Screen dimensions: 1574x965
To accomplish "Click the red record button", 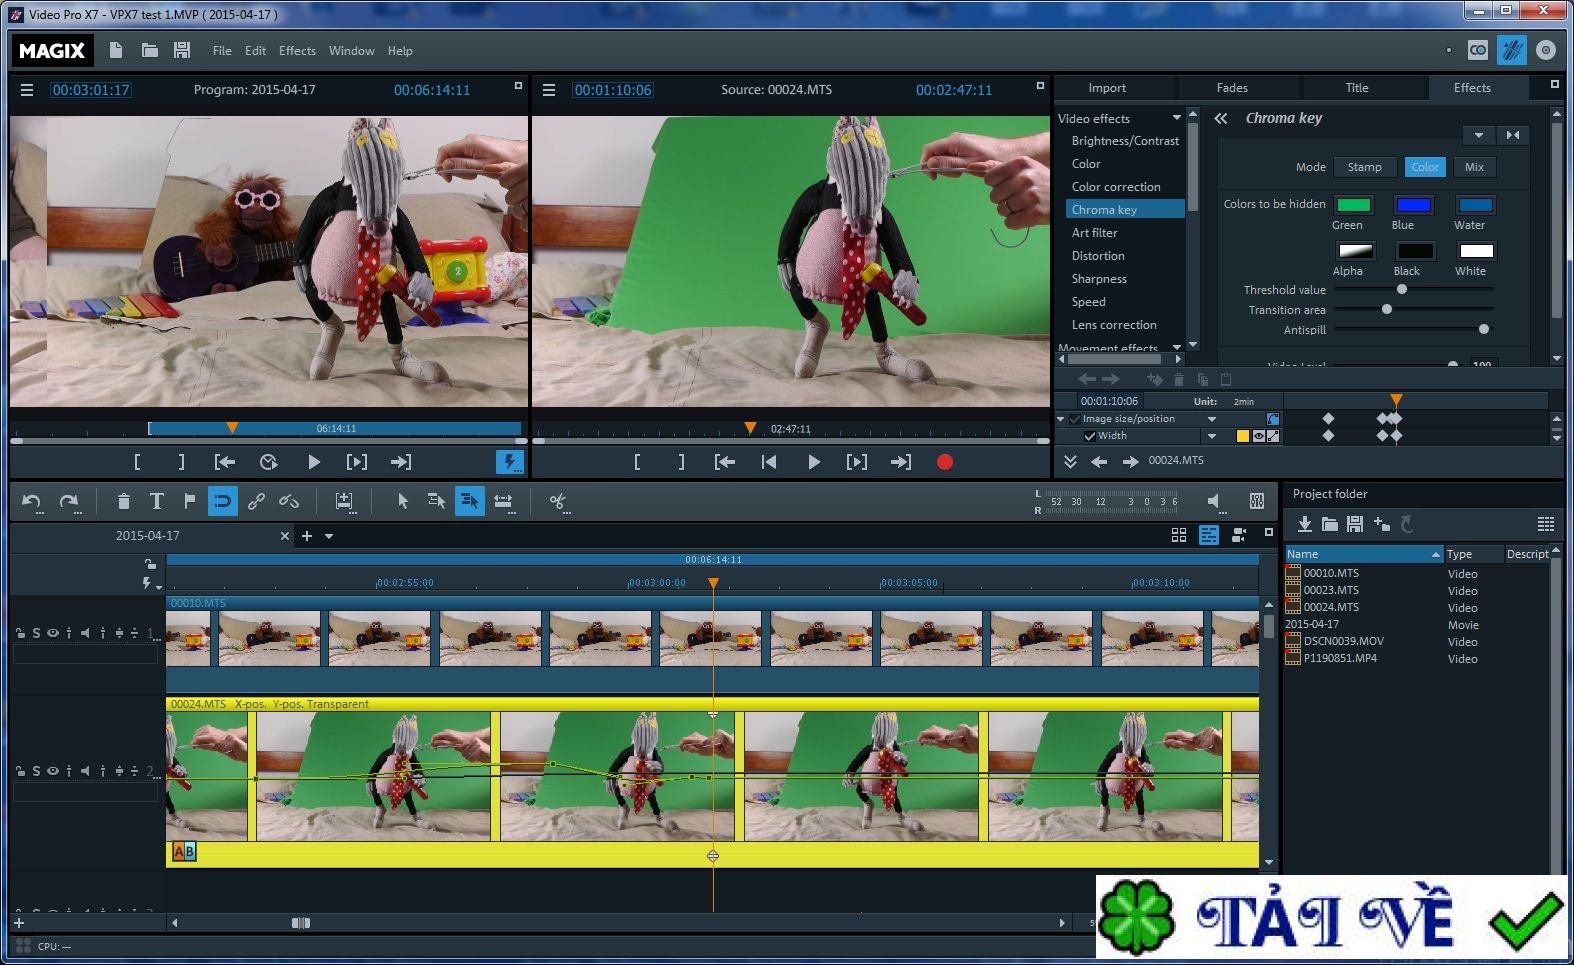I will [944, 462].
